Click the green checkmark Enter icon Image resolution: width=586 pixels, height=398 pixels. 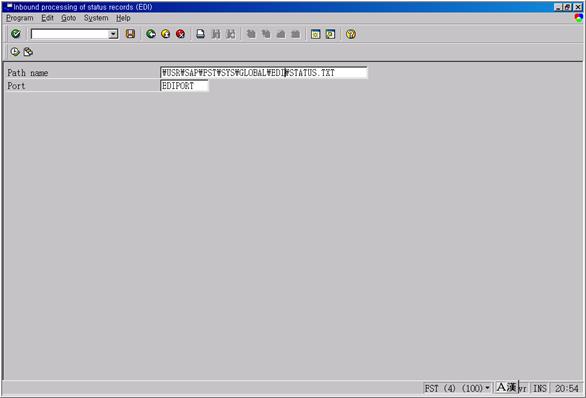[16, 34]
